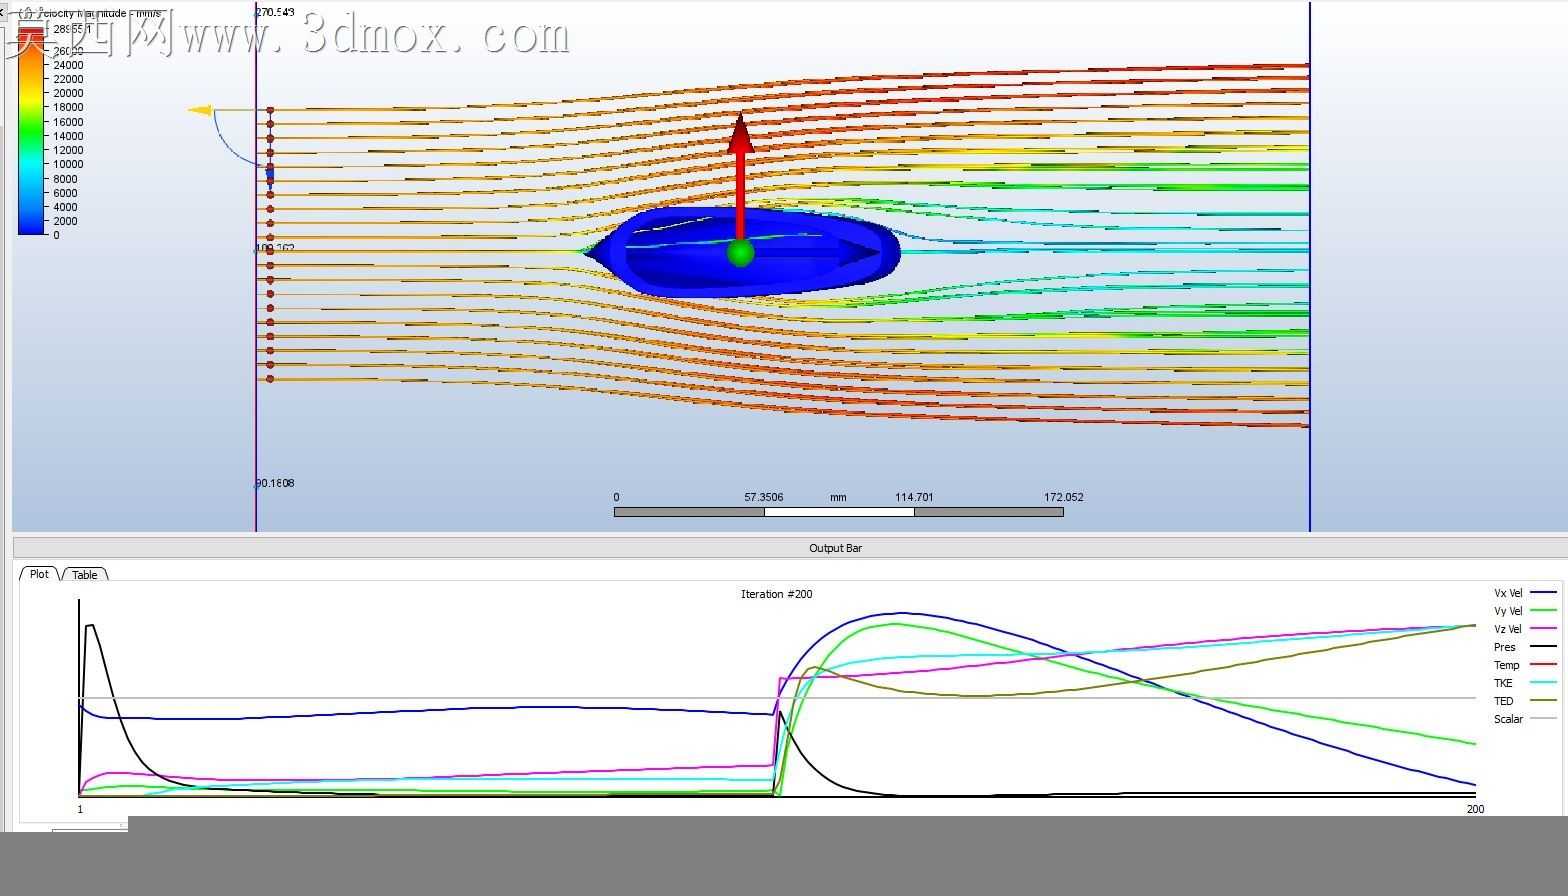Click the '200' x-axis end label
The image size is (1568, 896).
1475,809
